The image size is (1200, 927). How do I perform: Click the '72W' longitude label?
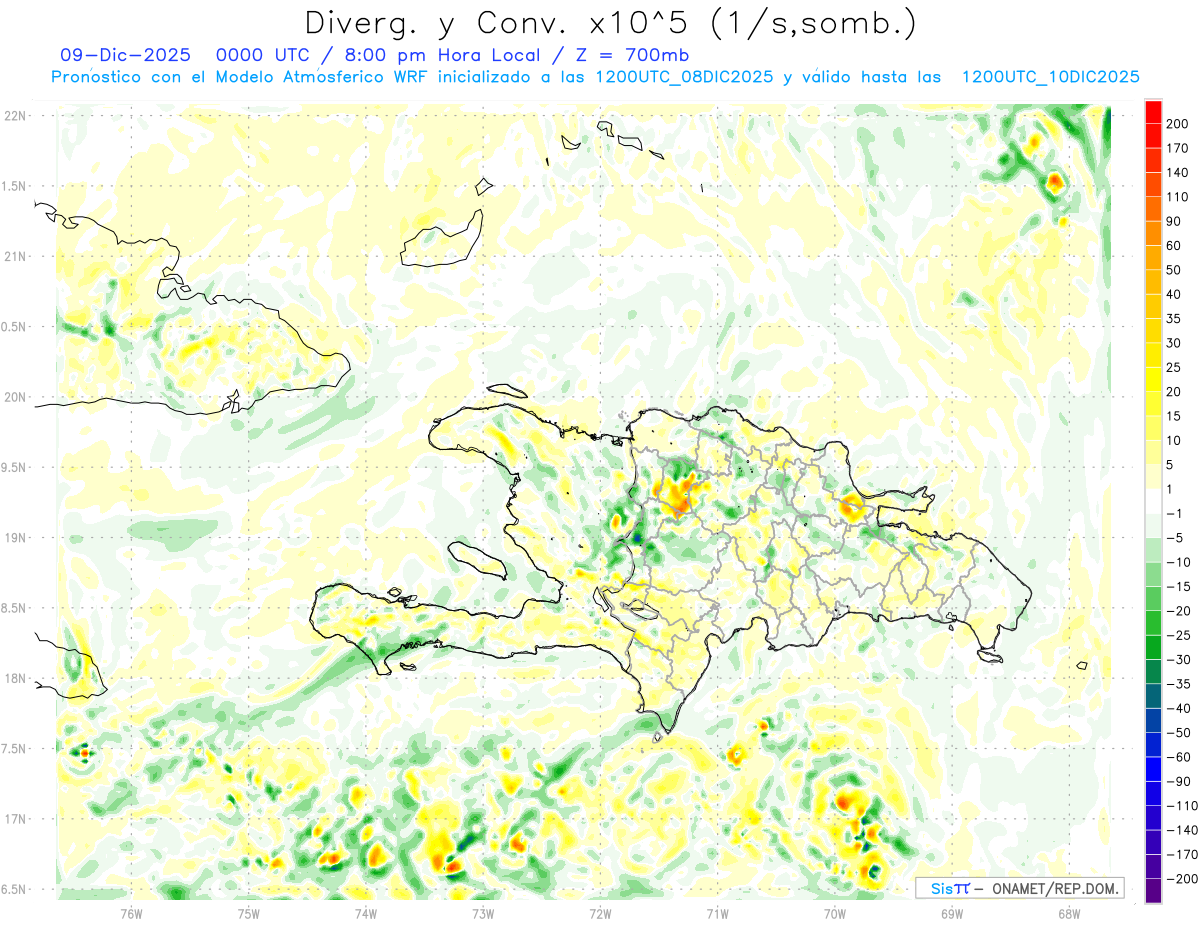(x=600, y=913)
